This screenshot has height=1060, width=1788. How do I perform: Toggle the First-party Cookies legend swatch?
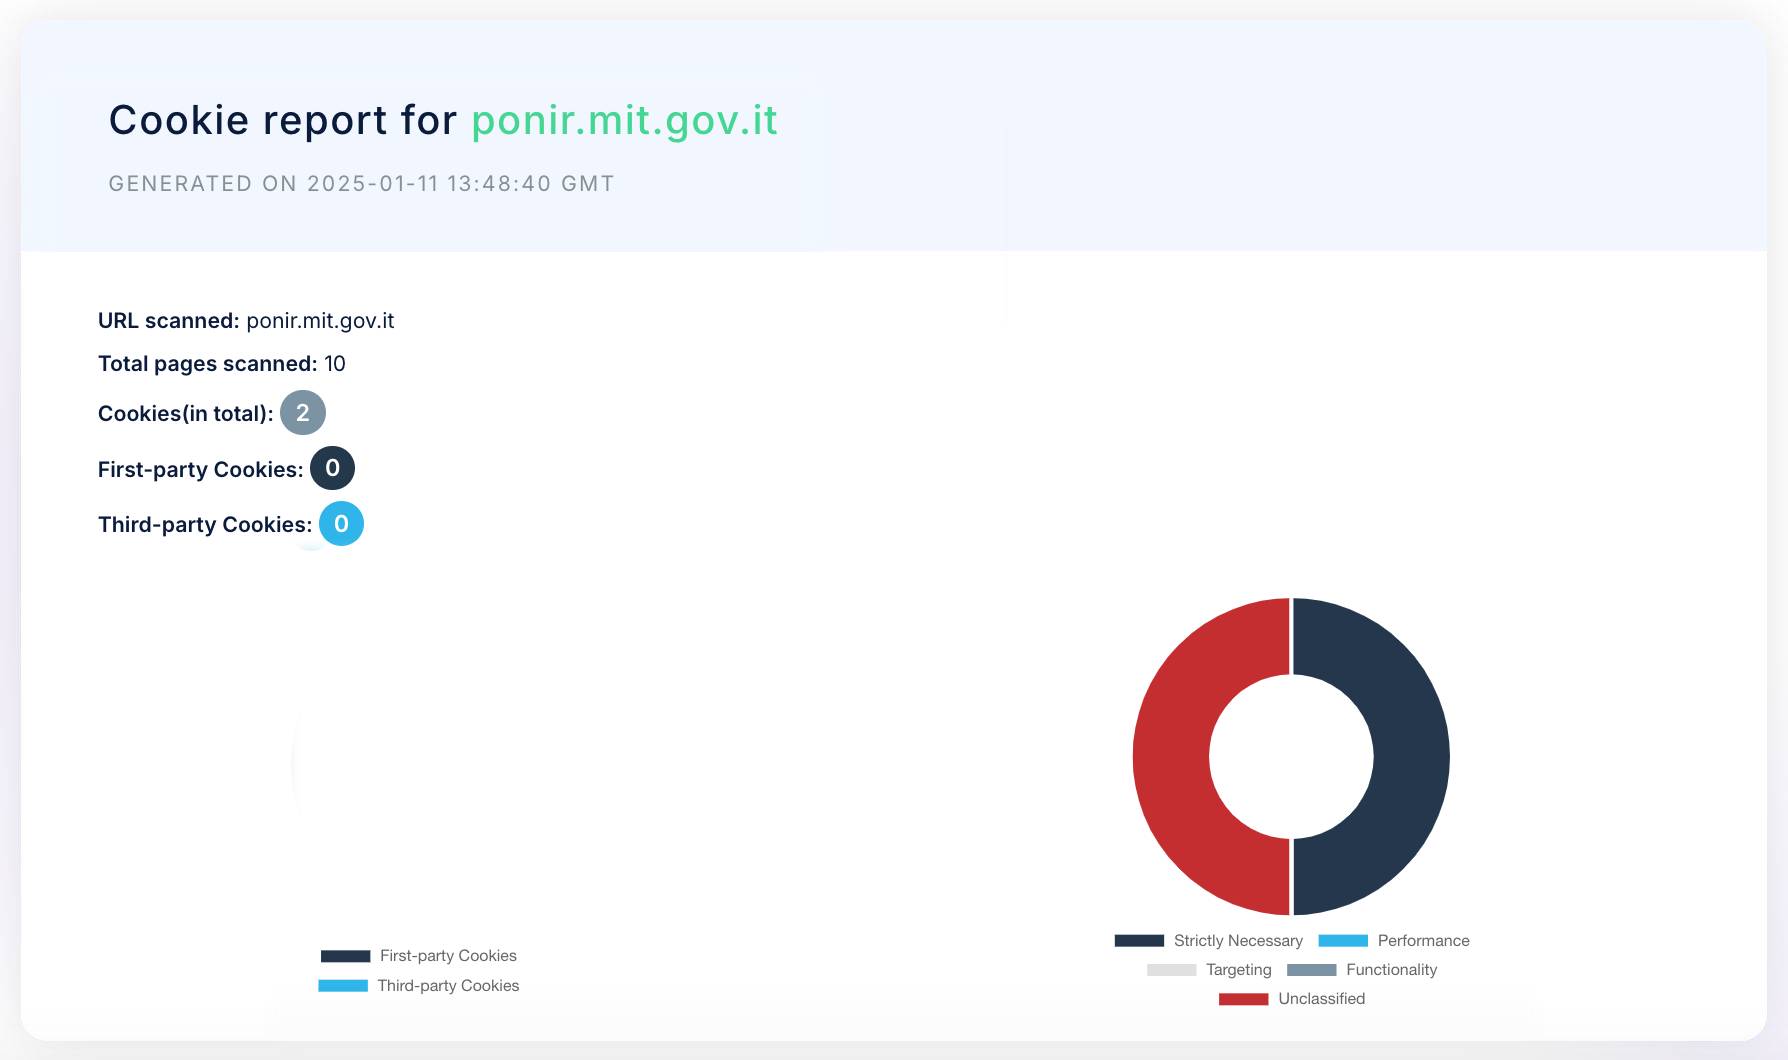pos(345,956)
